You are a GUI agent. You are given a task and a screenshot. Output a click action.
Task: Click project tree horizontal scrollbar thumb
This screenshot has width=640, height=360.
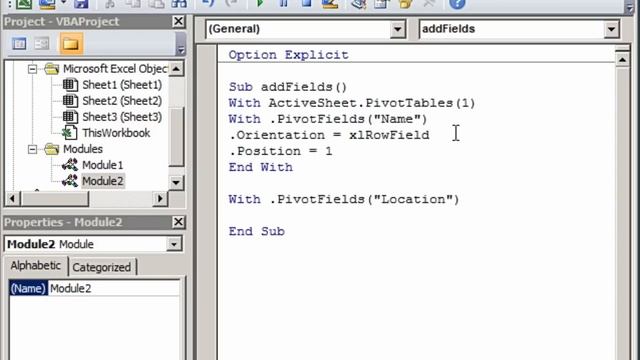click(x=55, y=199)
